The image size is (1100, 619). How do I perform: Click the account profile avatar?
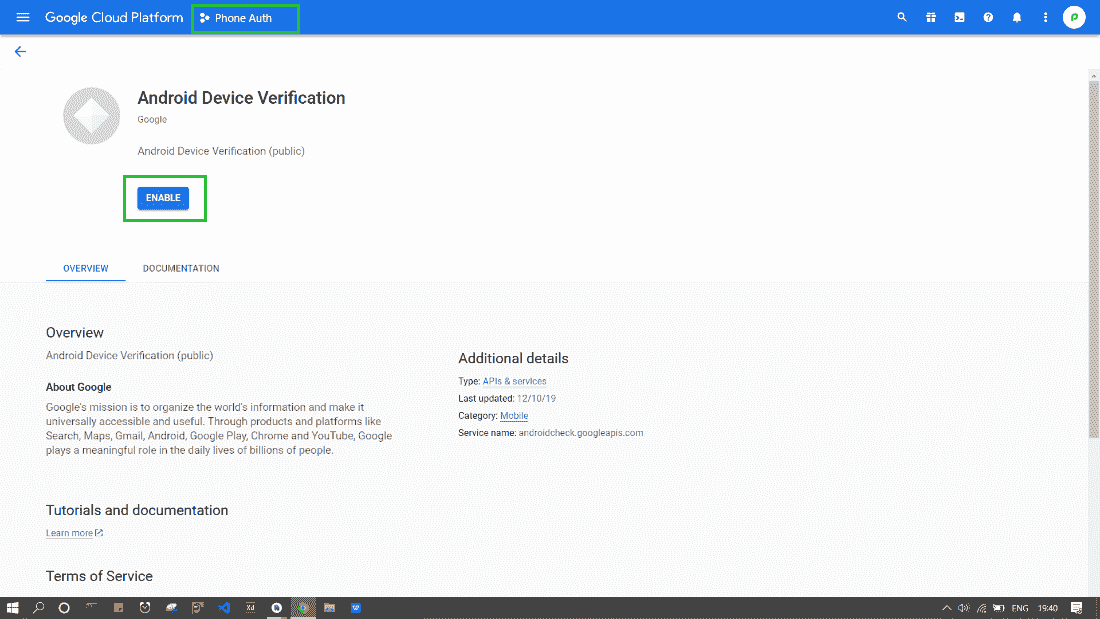[x=1074, y=18]
